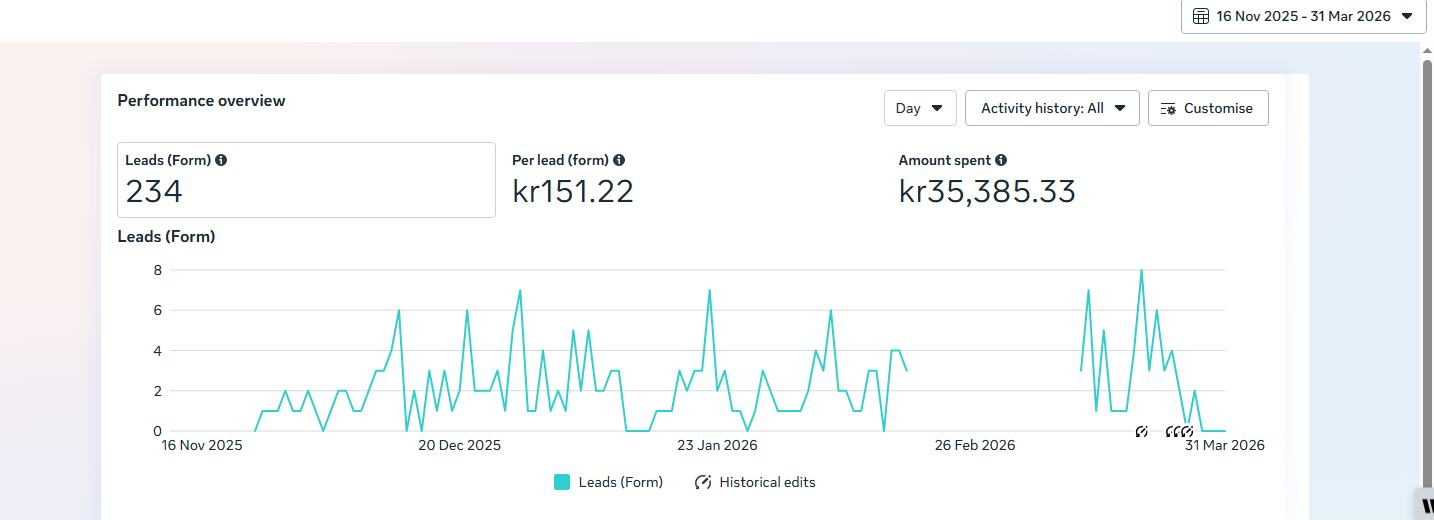Open the Day granularity dropdown

point(920,108)
